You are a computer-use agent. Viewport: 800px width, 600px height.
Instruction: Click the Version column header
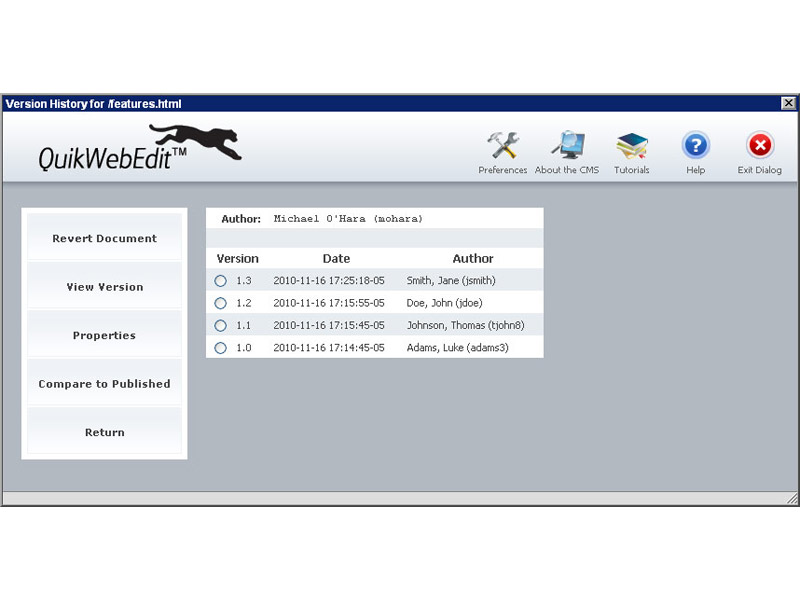(237, 259)
